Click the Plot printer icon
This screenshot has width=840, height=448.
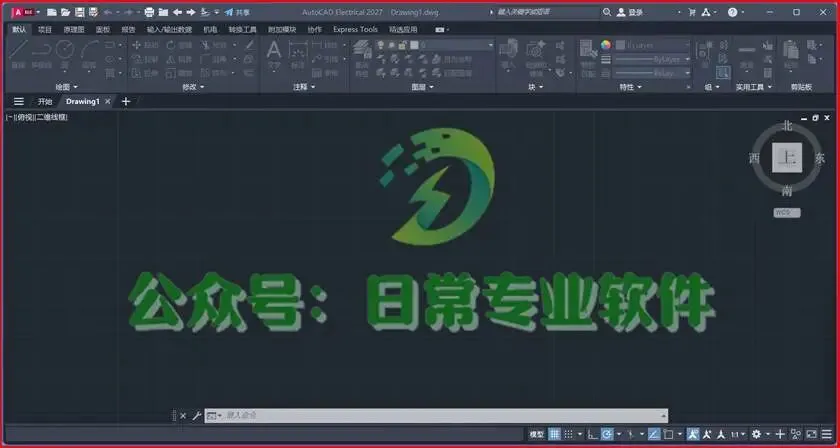tap(149, 12)
